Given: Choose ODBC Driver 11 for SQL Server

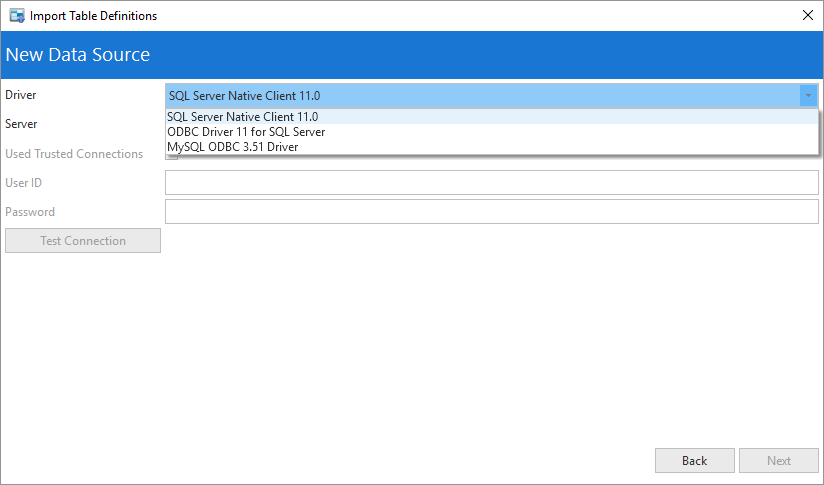Looking at the screenshot, I should click(x=492, y=132).
